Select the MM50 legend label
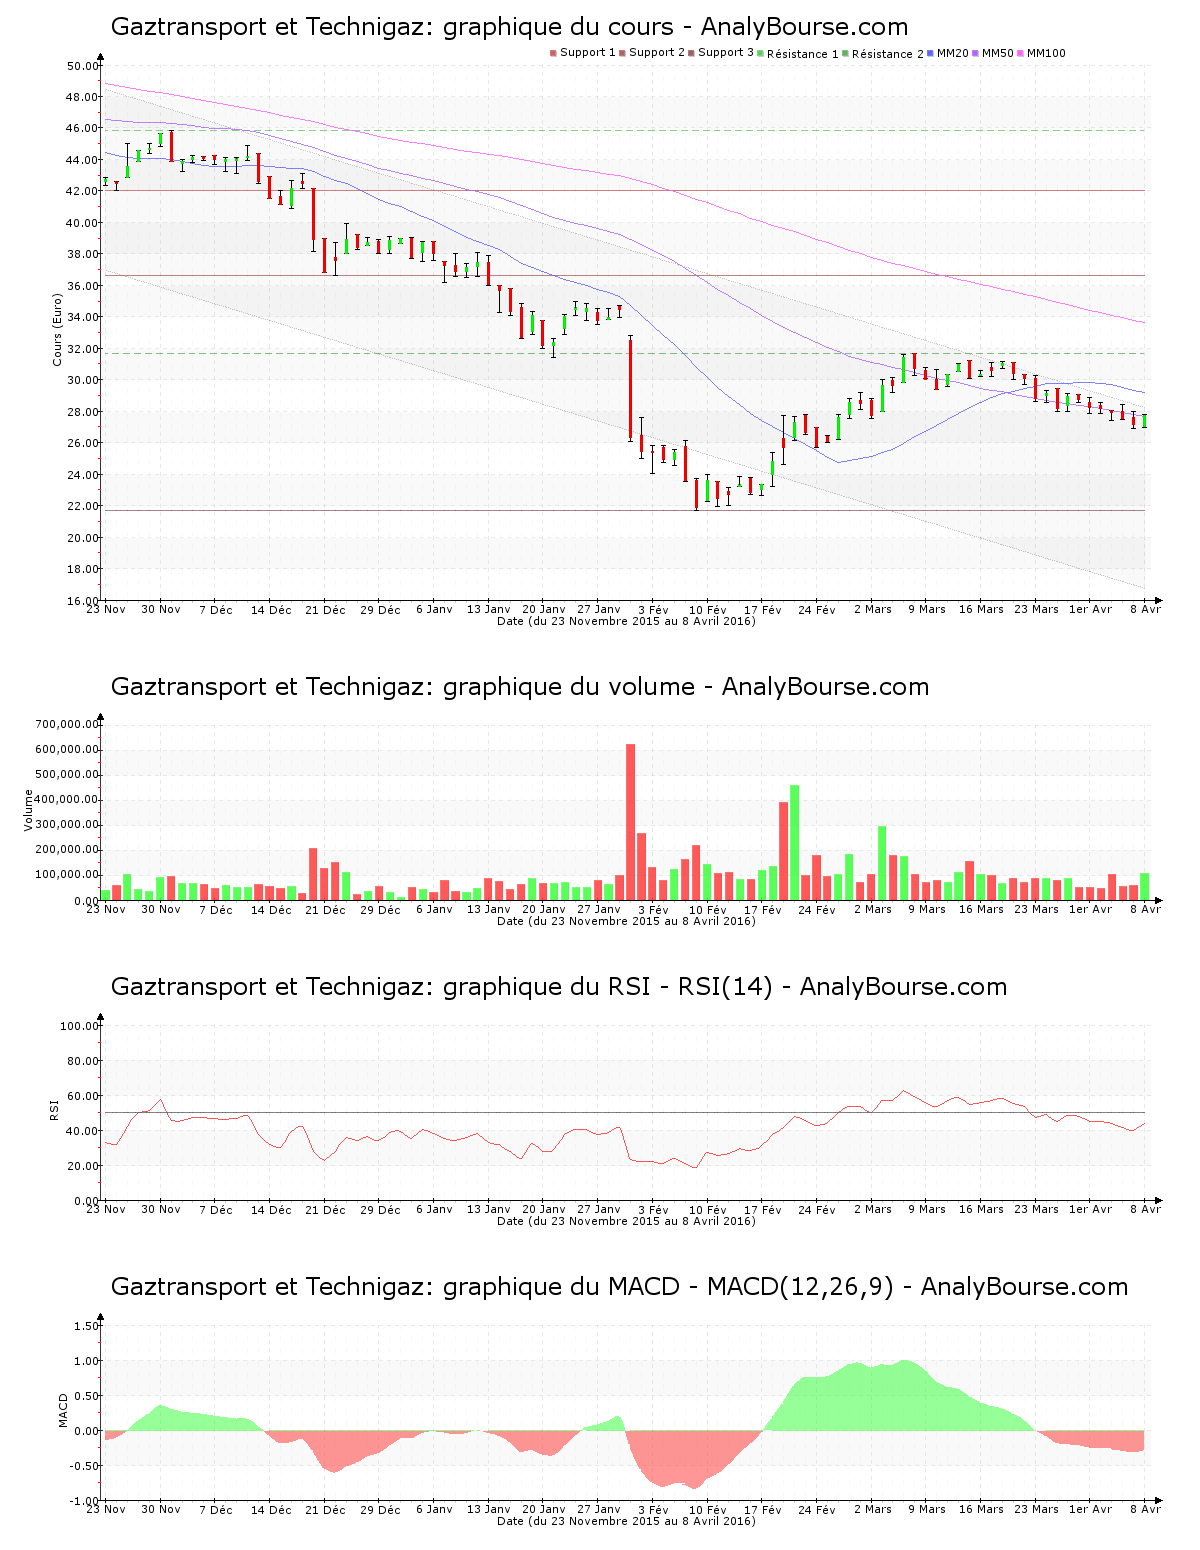1200x1550 pixels. click(998, 53)
